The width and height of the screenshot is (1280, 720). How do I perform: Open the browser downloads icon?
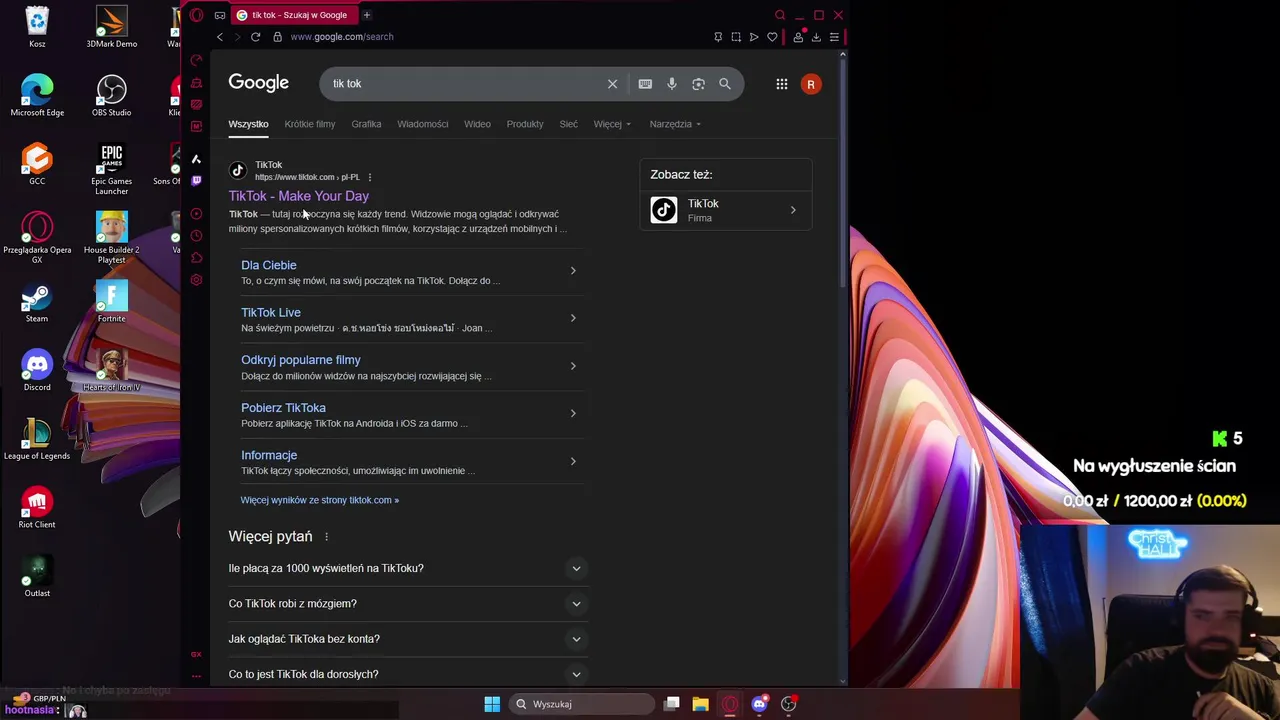coord(816,37)
